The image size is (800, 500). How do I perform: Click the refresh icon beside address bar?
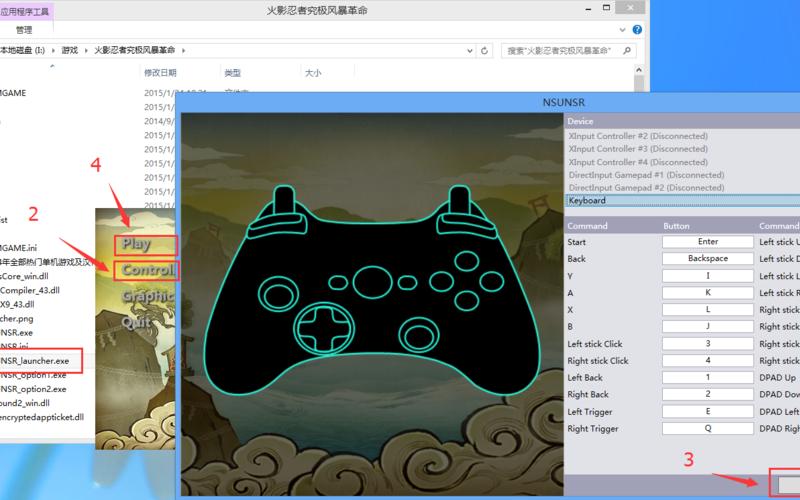[484, 49]
